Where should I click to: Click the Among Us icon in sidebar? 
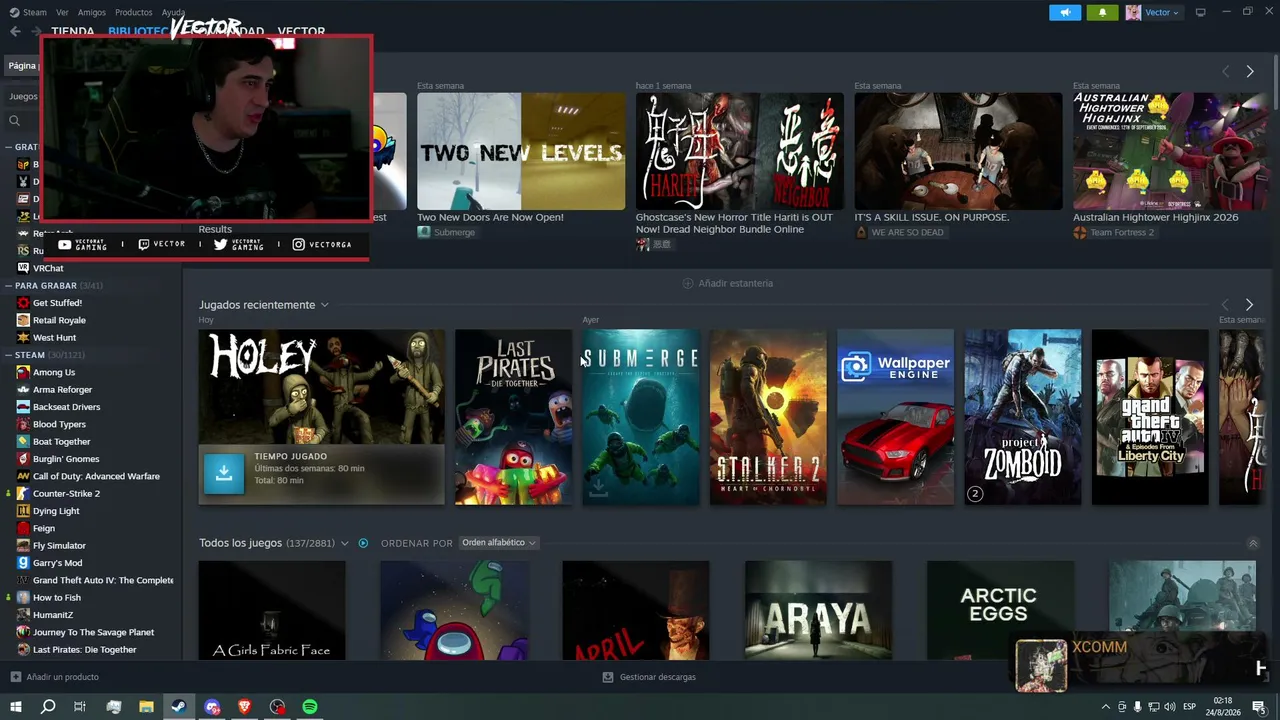click(23, 372)
